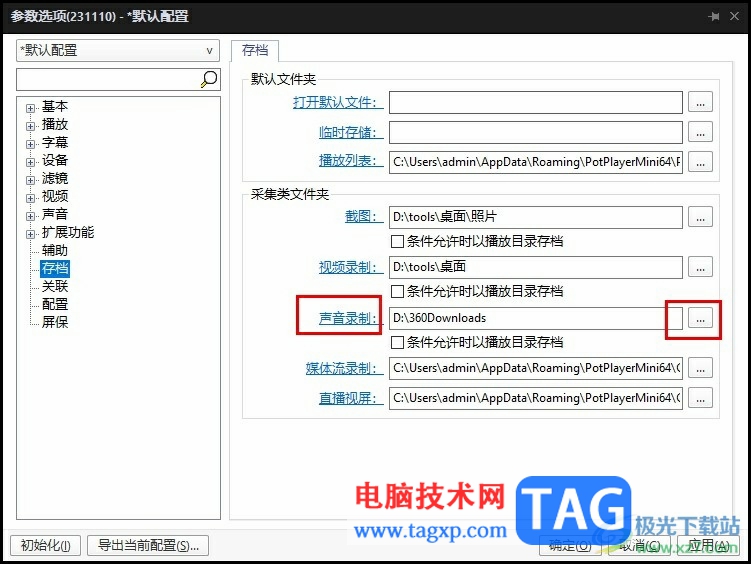The width and height of the screenshot is (751, 564).
Task: Click the 直播视屏 path field
Action: coord(535,398)
